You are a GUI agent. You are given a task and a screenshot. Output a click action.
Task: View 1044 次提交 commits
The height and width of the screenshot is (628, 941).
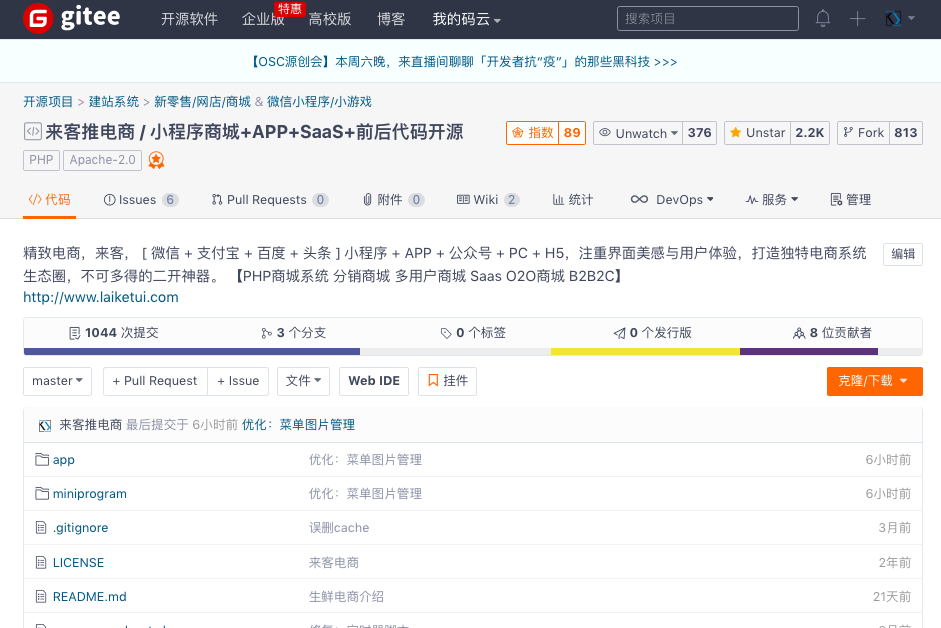(114, 333)
